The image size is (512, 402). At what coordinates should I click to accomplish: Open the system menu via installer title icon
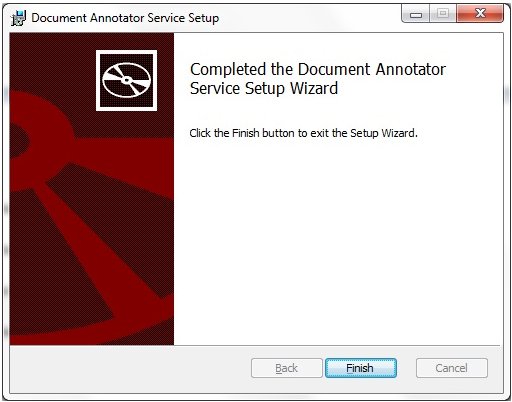(x=18, y=18)
